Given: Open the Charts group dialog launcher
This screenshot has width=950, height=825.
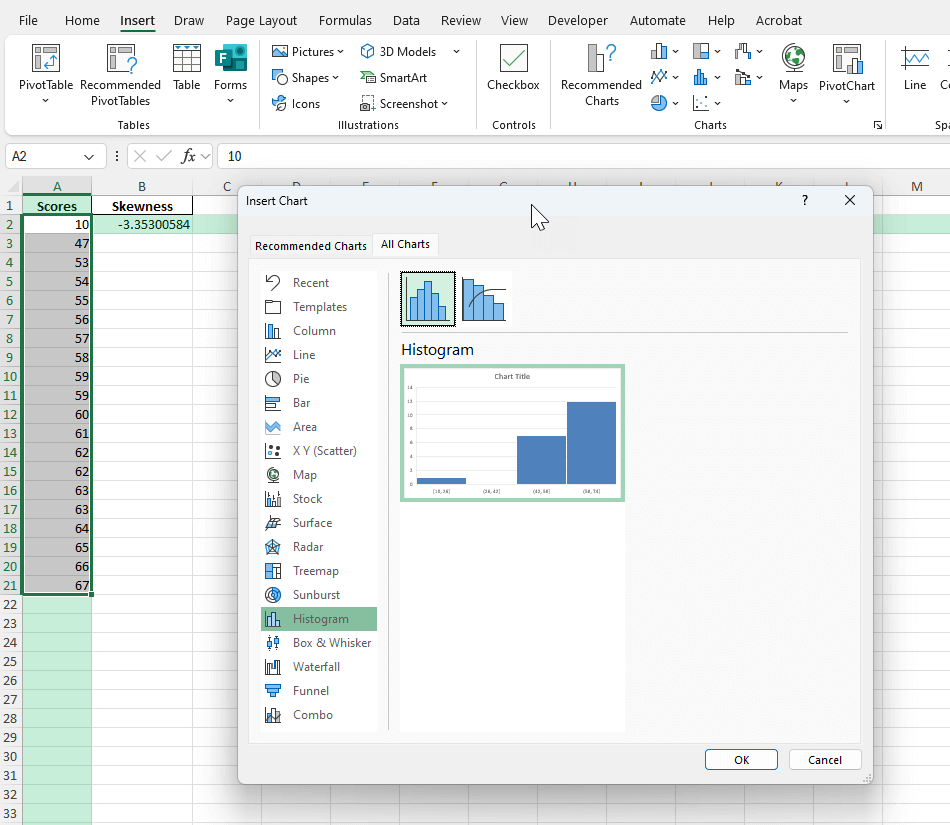Looking at the screenshot, I should [x=877, y=125].
